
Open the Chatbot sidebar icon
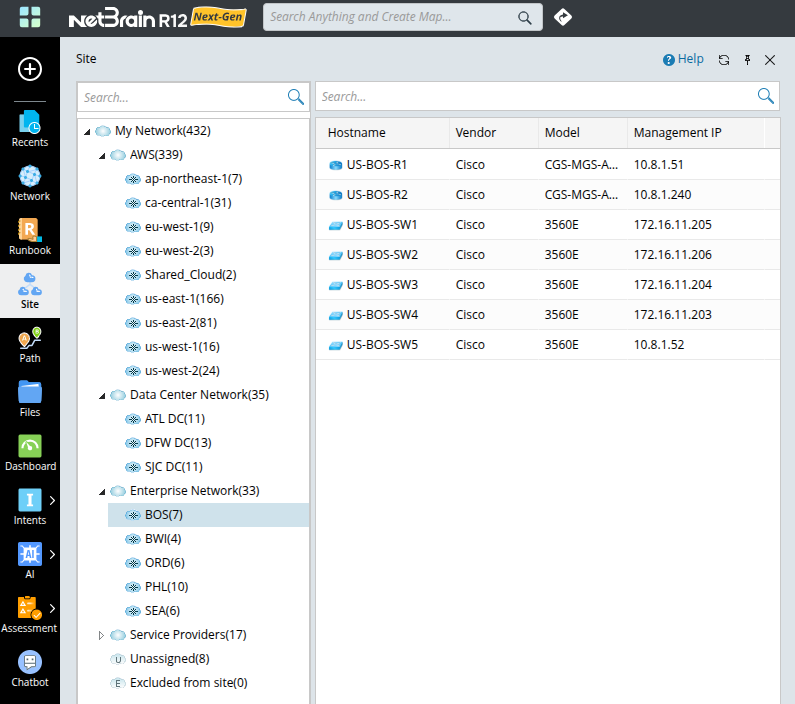[30, 666]
